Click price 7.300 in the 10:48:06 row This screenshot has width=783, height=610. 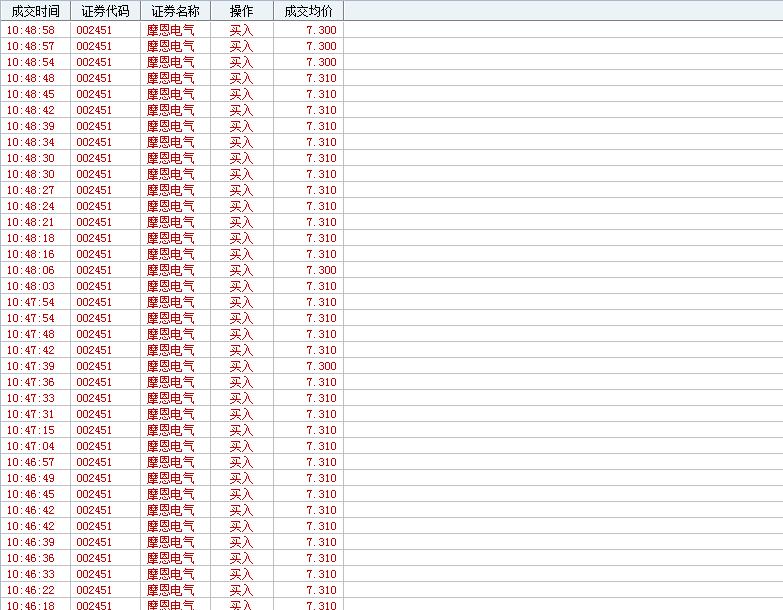[322, 270]
